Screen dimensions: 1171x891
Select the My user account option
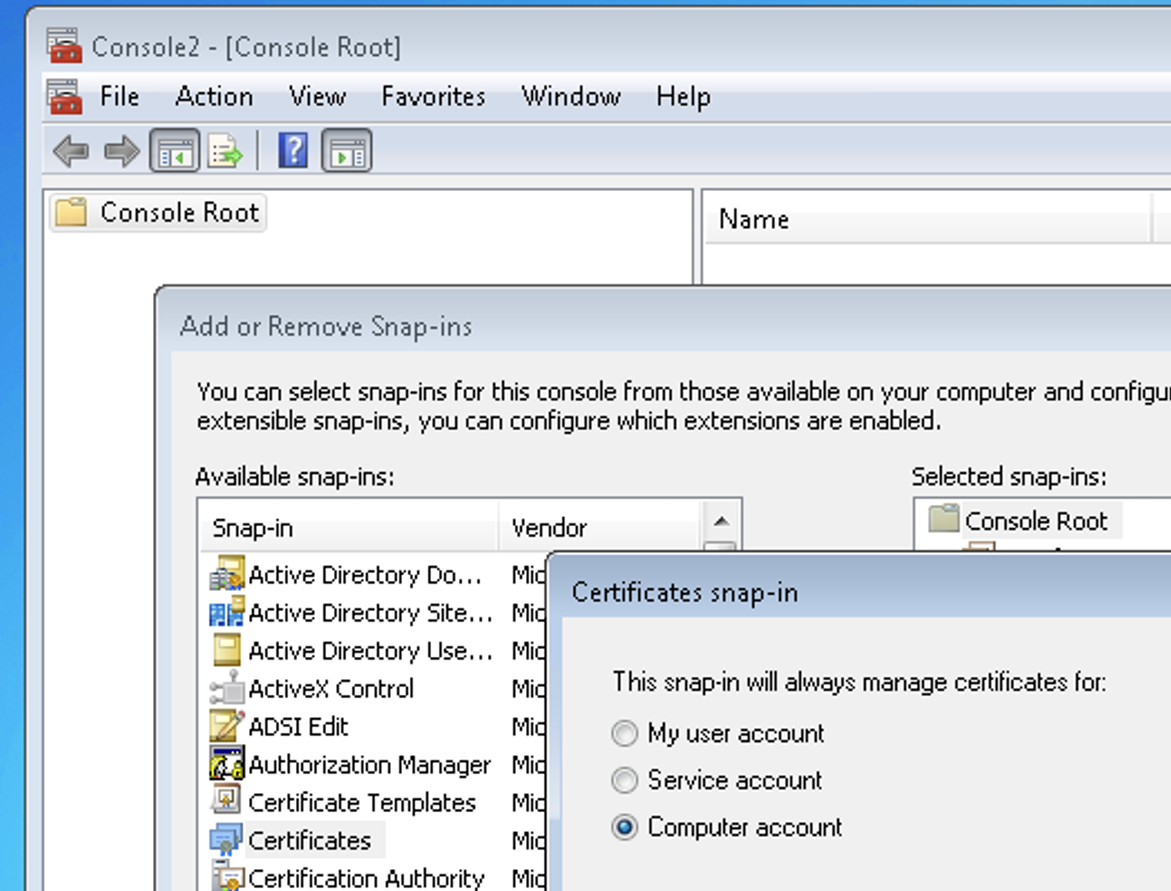click(x=625, y=734)
